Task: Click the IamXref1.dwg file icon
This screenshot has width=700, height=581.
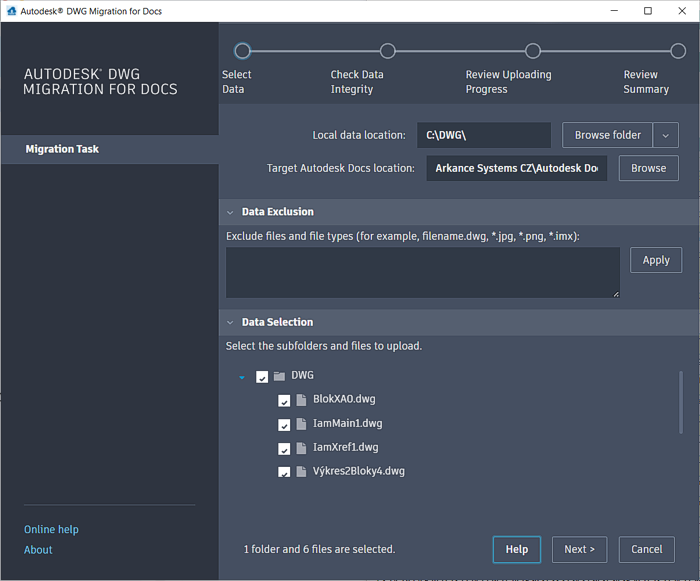Action: pyautogui.click(x=301, y=448)
